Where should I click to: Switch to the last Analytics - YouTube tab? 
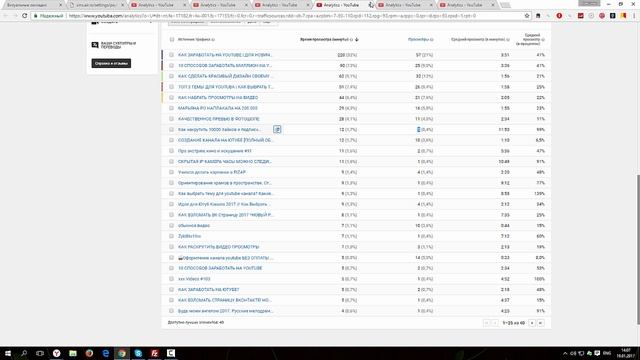tap(467, 5)
